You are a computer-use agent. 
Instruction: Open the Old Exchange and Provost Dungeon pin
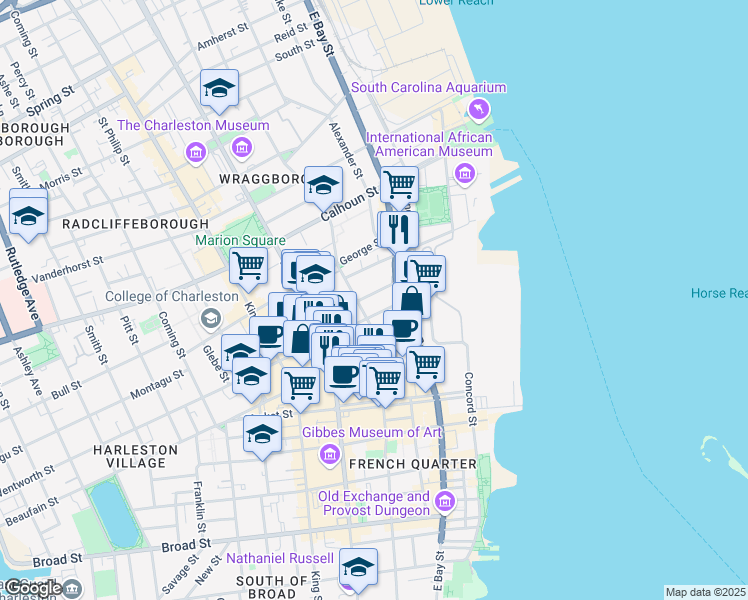click(x=445, y=501)
